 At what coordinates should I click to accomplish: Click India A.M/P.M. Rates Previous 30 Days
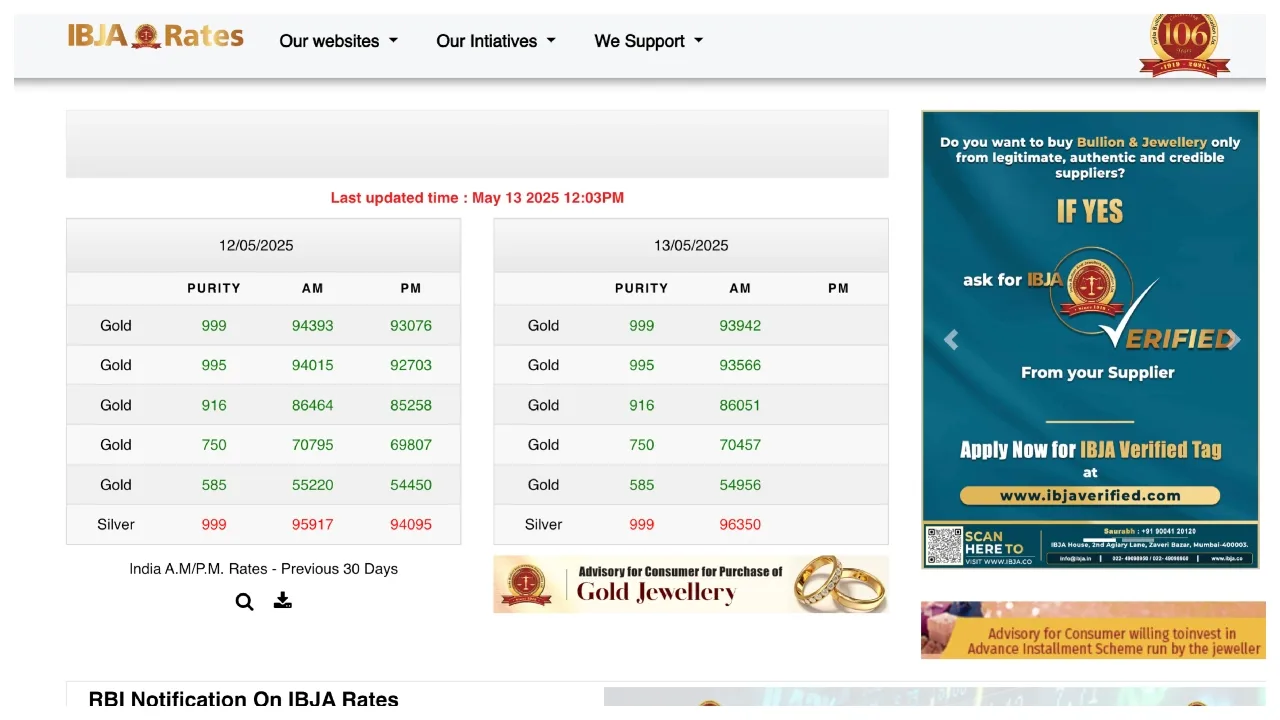tap(263, 569)
